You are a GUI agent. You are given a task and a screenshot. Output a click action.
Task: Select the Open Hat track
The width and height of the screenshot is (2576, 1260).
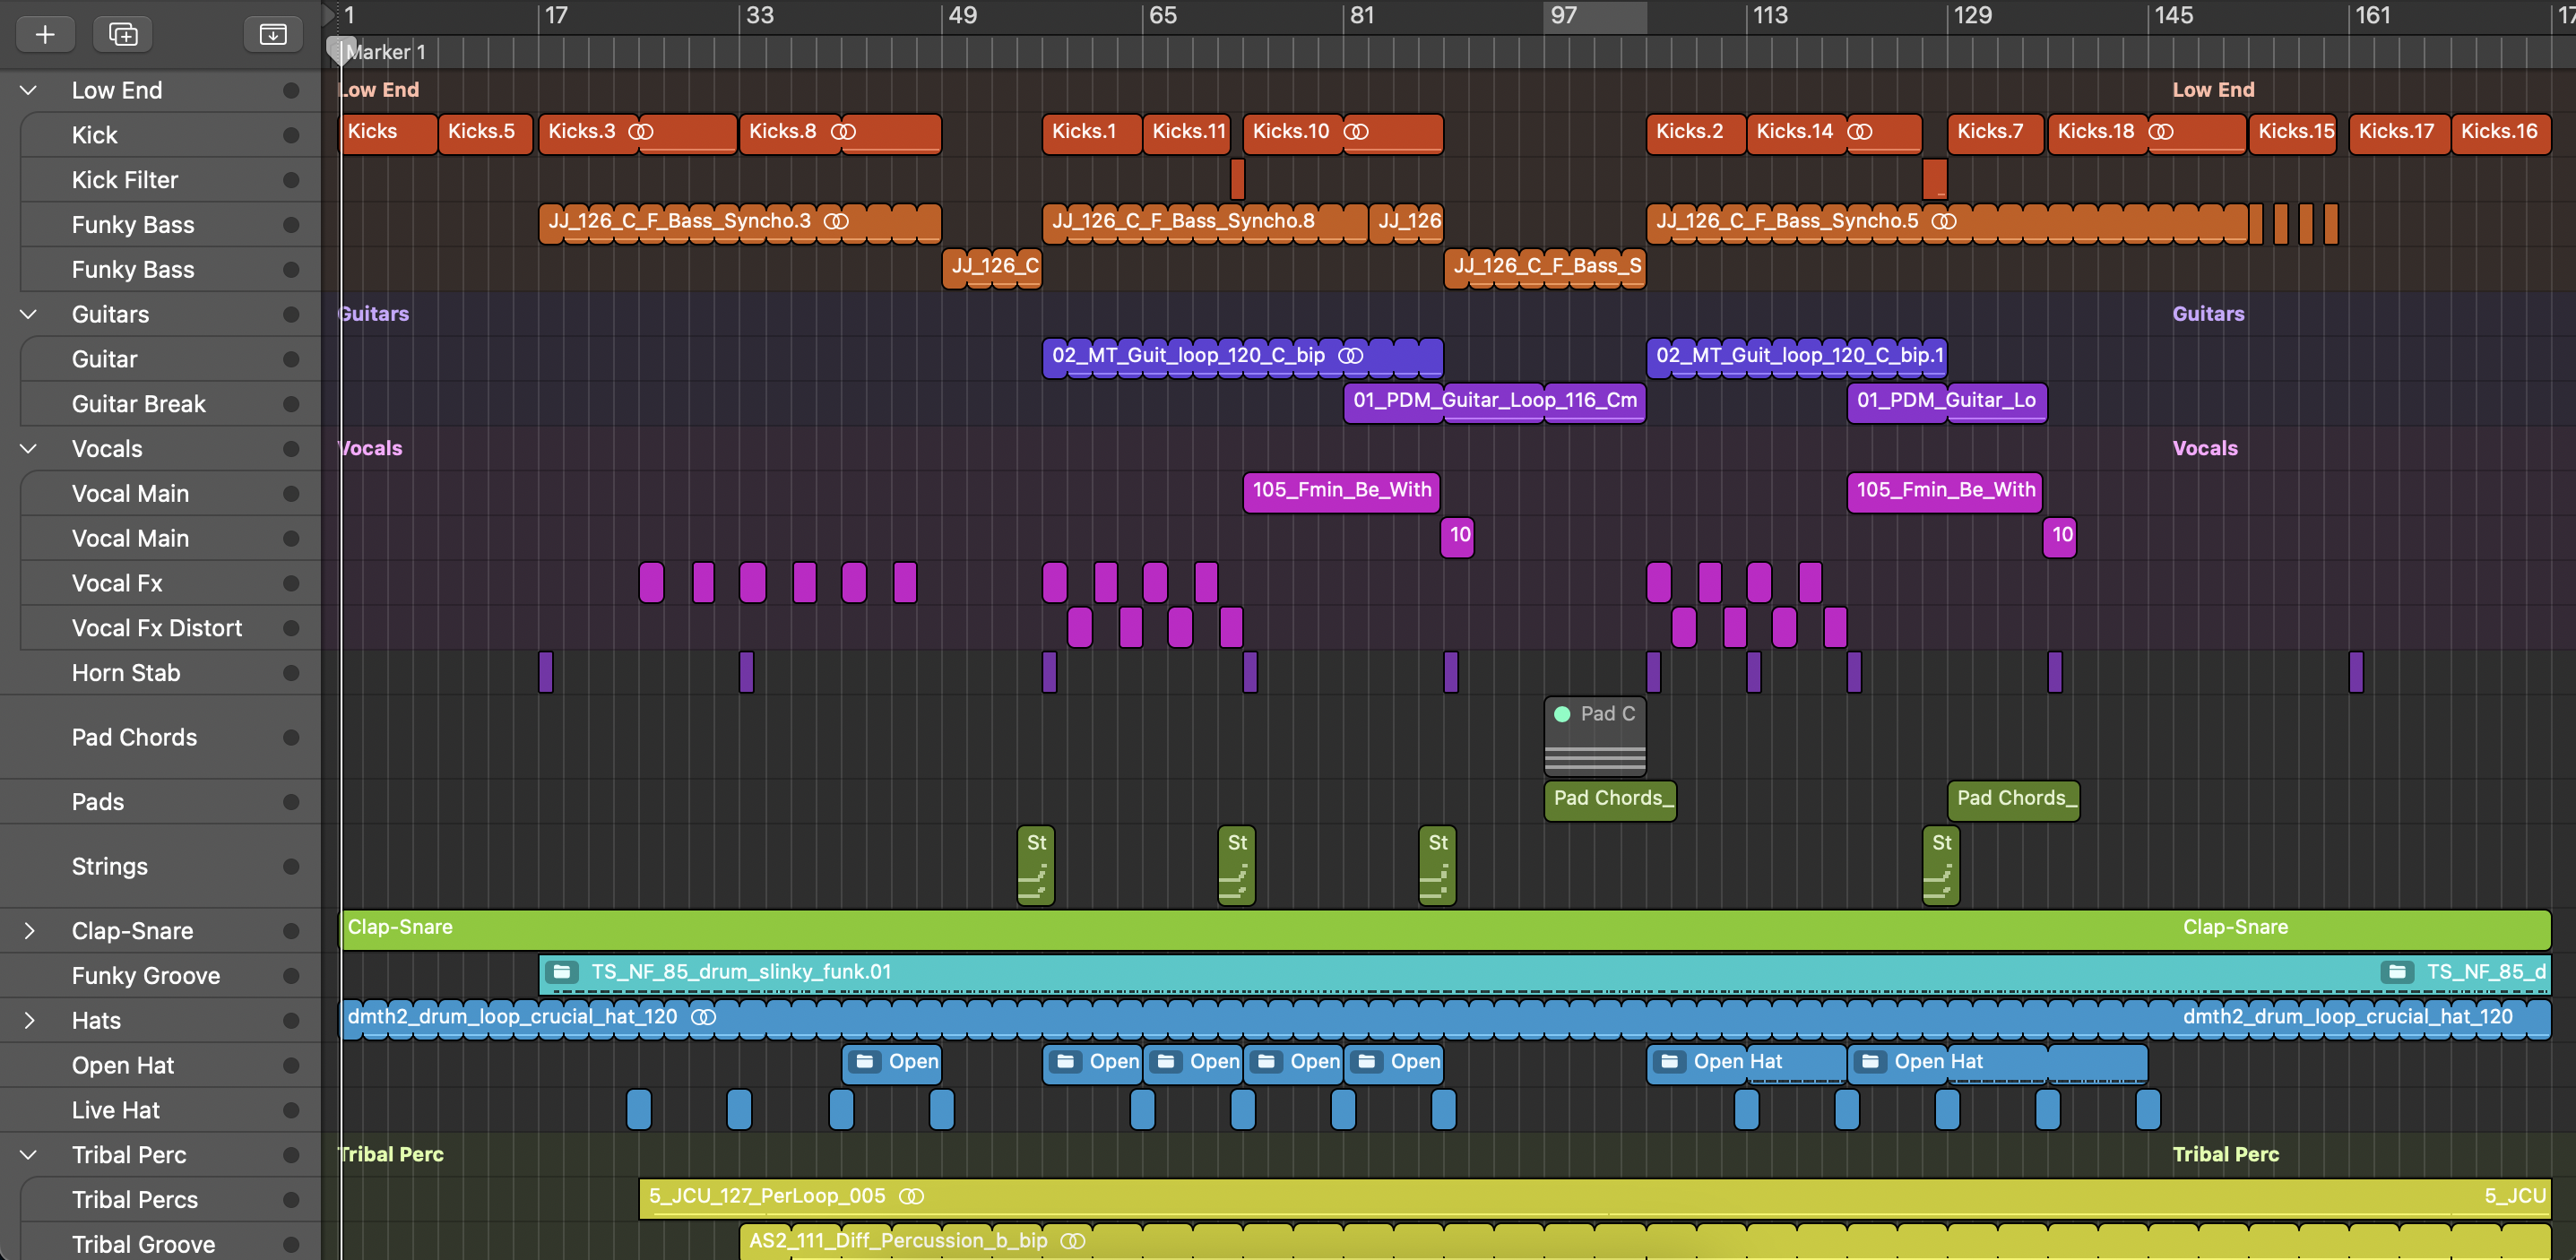click(x=160, y=1066)
